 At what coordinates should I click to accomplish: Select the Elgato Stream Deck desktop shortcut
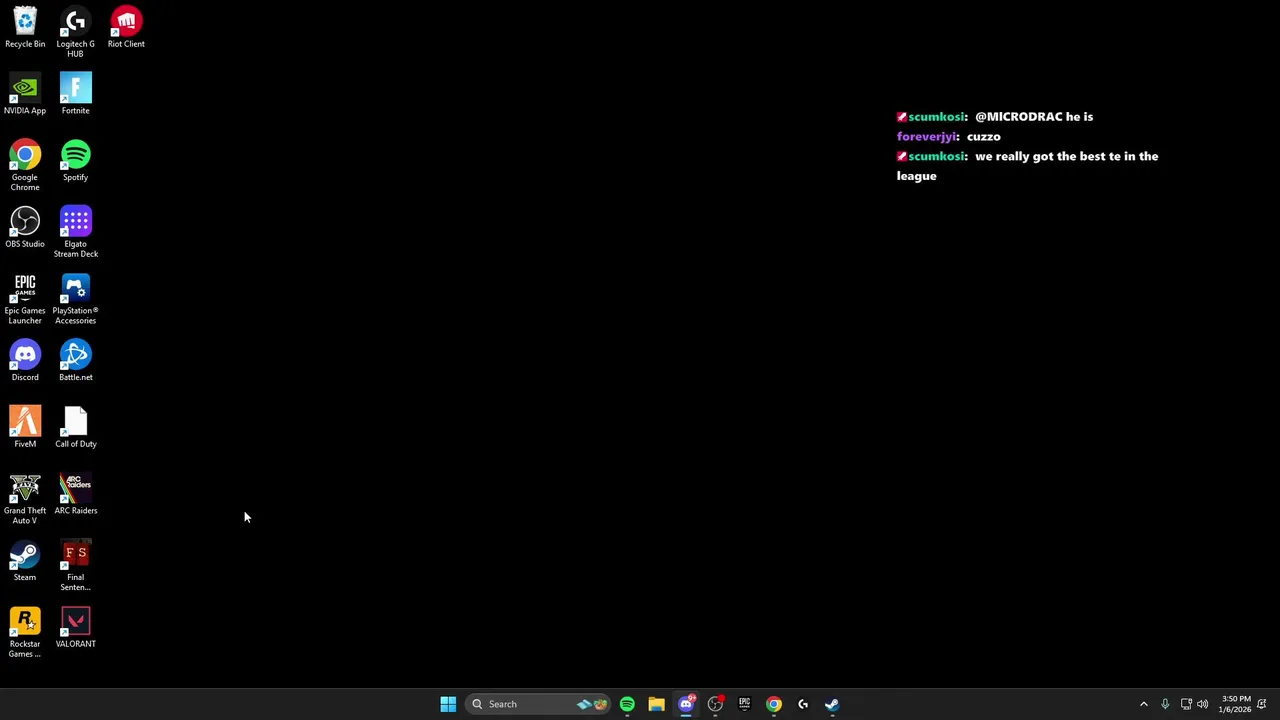(75, 232)
